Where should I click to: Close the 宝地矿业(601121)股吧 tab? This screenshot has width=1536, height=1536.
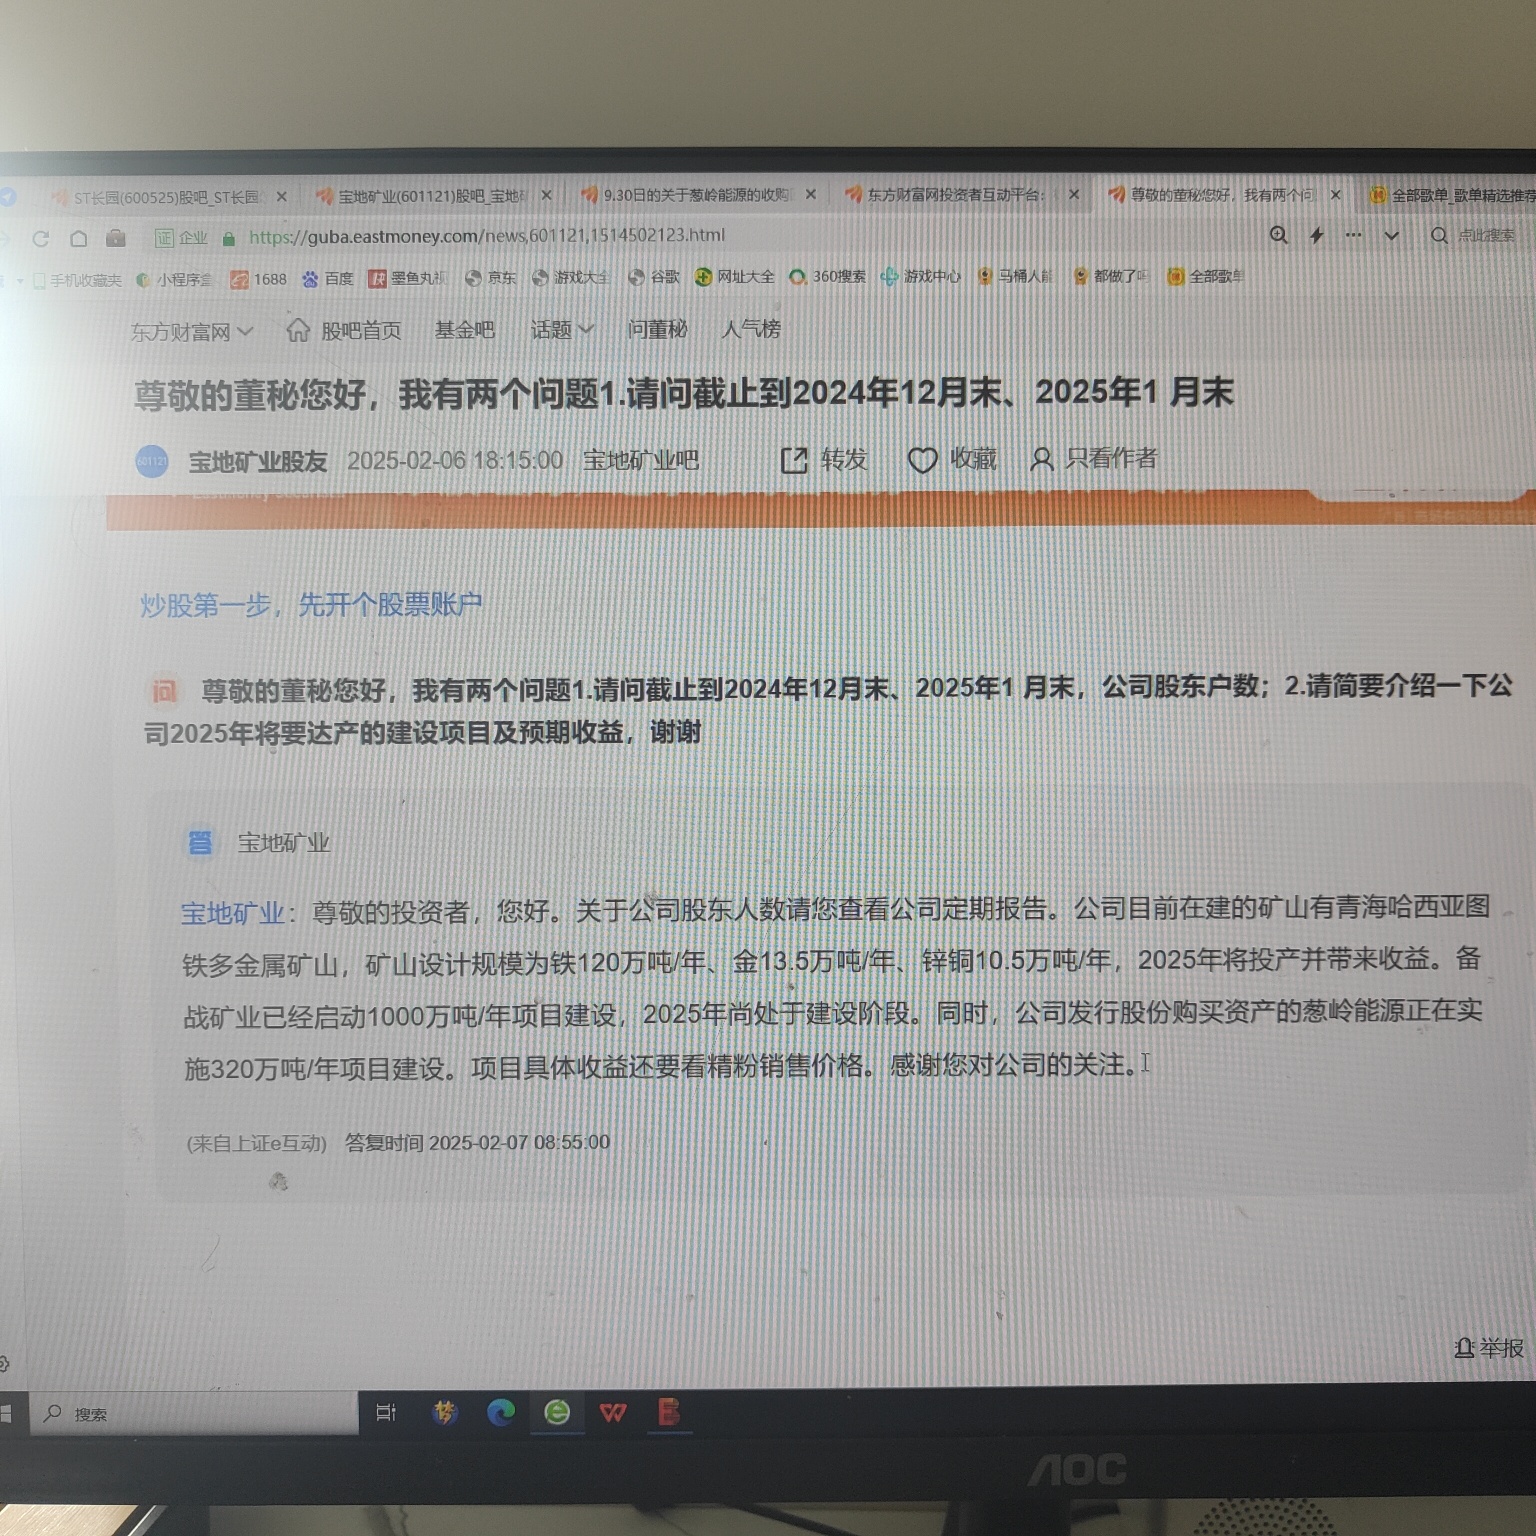pyautogui.click(x=547, y=196)
